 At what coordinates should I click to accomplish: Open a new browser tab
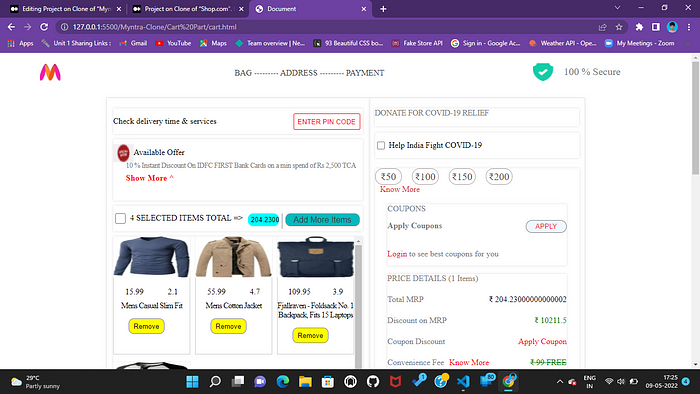pos(383,8)
